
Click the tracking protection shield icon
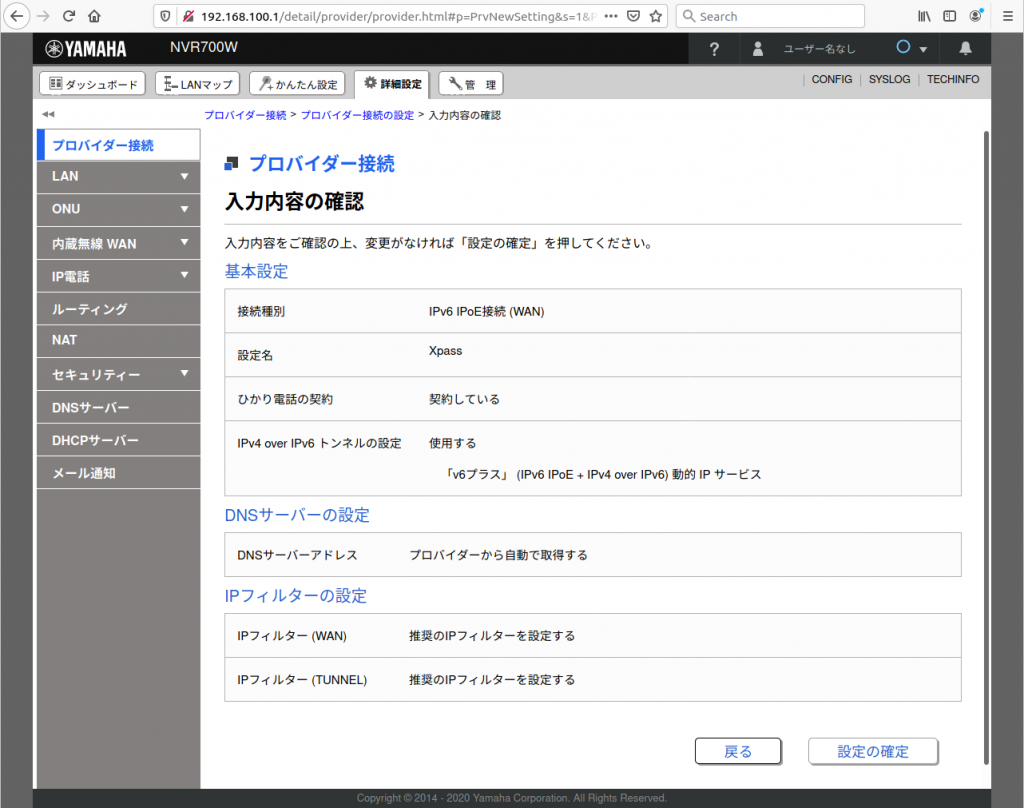click(165, 16)
